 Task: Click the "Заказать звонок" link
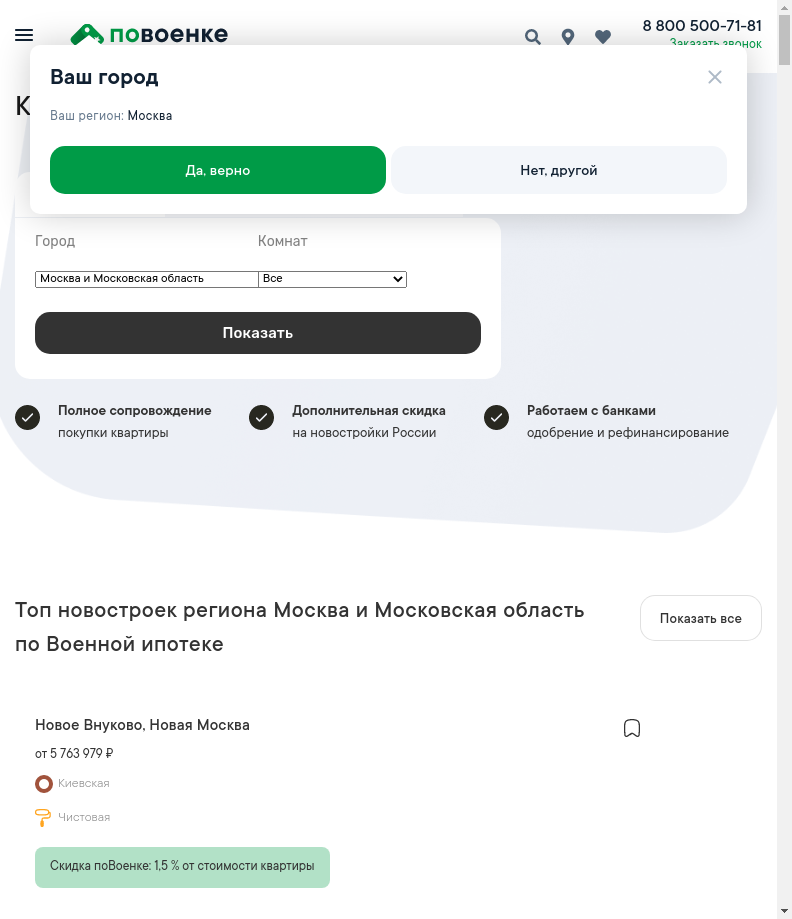tap(715, 44)
